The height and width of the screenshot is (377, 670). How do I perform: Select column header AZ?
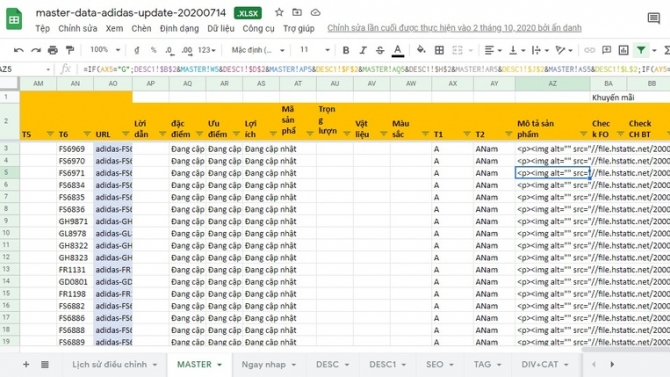(552, 83)
